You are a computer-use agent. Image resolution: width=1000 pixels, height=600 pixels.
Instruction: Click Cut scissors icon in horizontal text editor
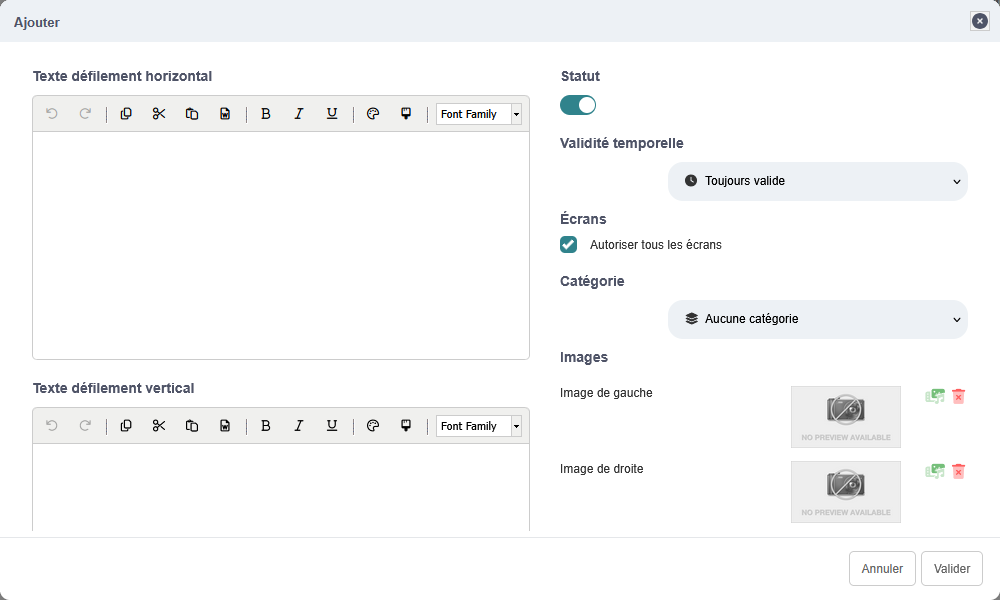pos(159,114)
